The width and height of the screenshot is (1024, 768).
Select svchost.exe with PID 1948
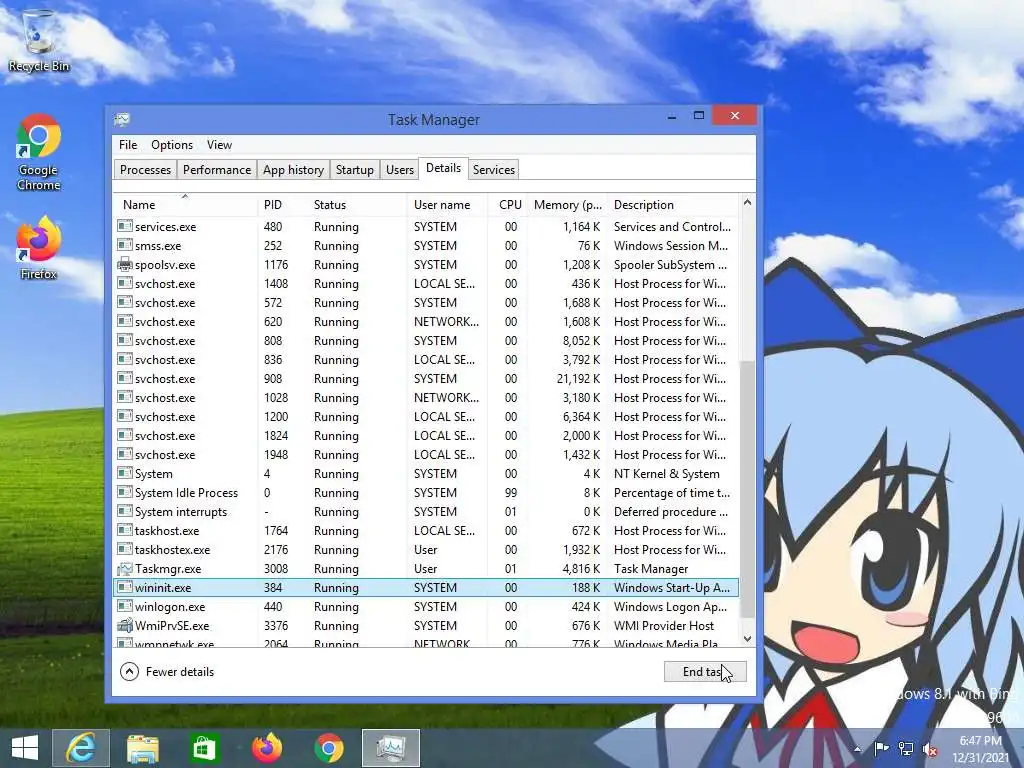click(426, 455)
